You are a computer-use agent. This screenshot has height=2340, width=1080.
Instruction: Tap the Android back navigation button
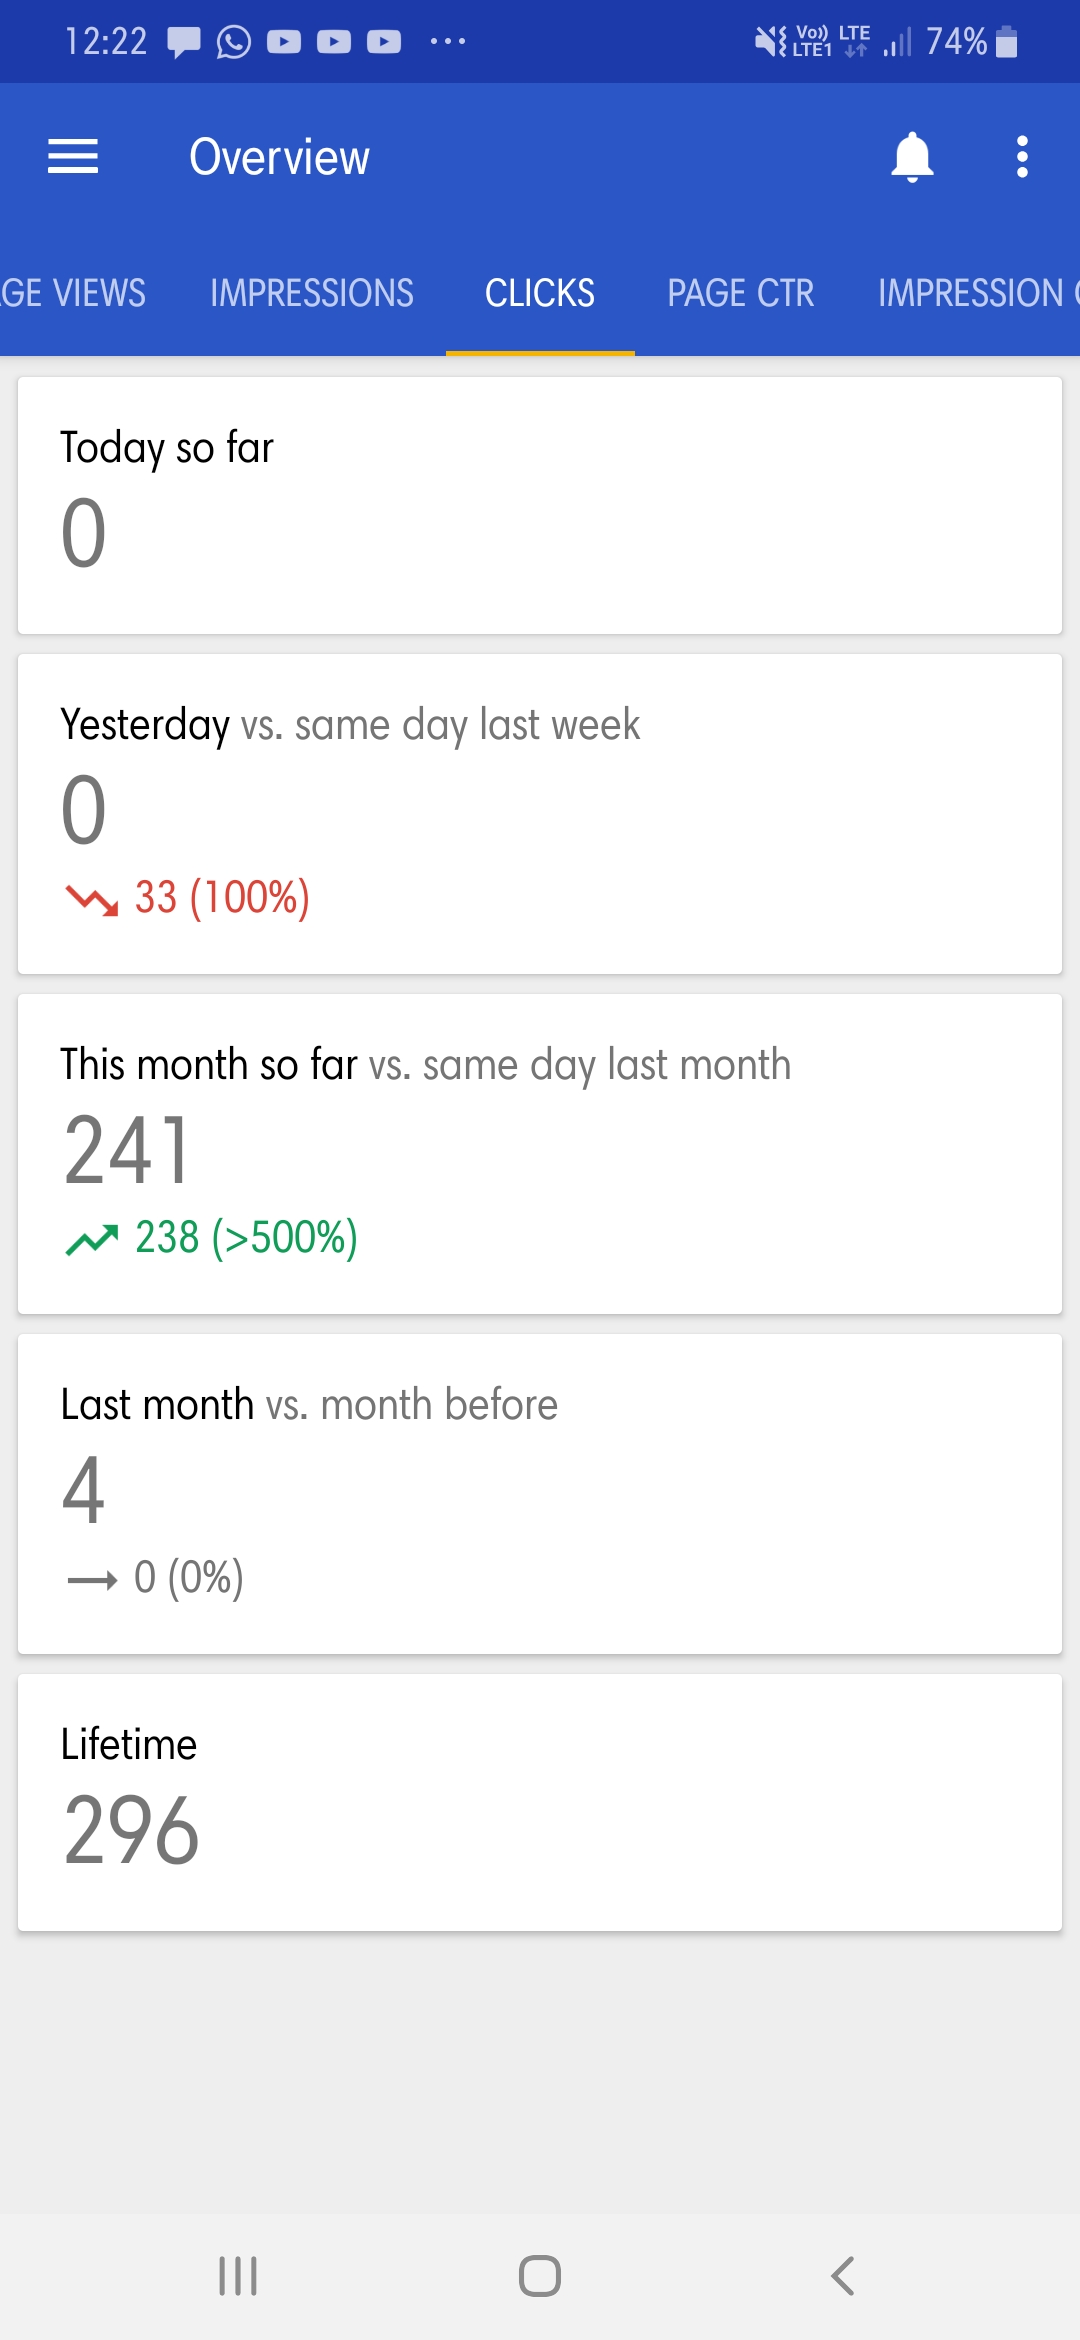click(843, 2276)
